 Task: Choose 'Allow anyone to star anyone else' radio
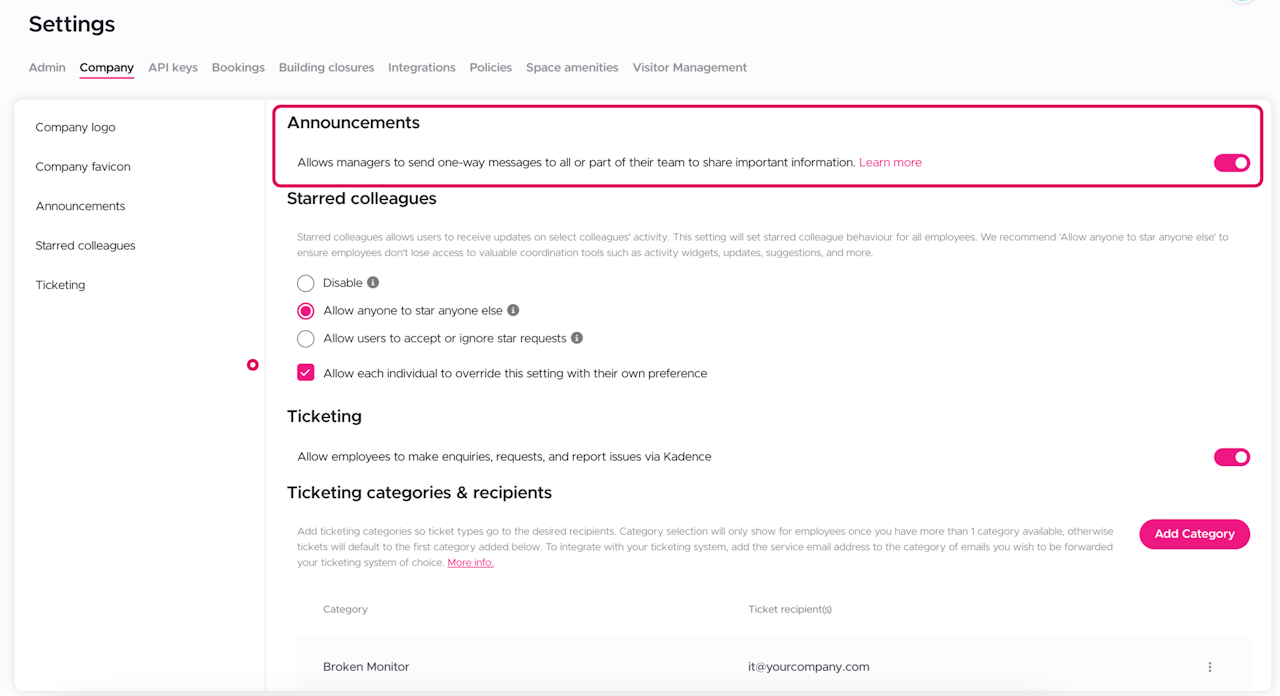(x=306, y=311)
